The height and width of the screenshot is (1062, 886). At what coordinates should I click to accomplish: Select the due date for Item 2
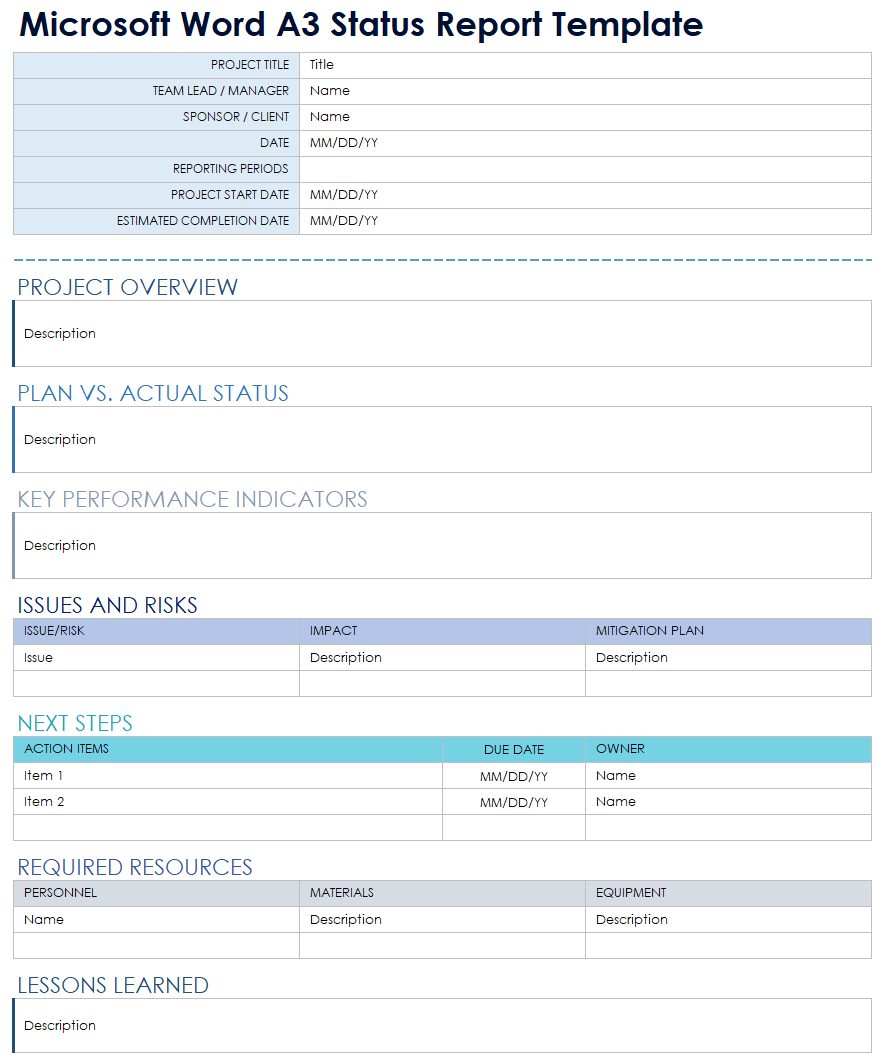[x=513, y=802]
